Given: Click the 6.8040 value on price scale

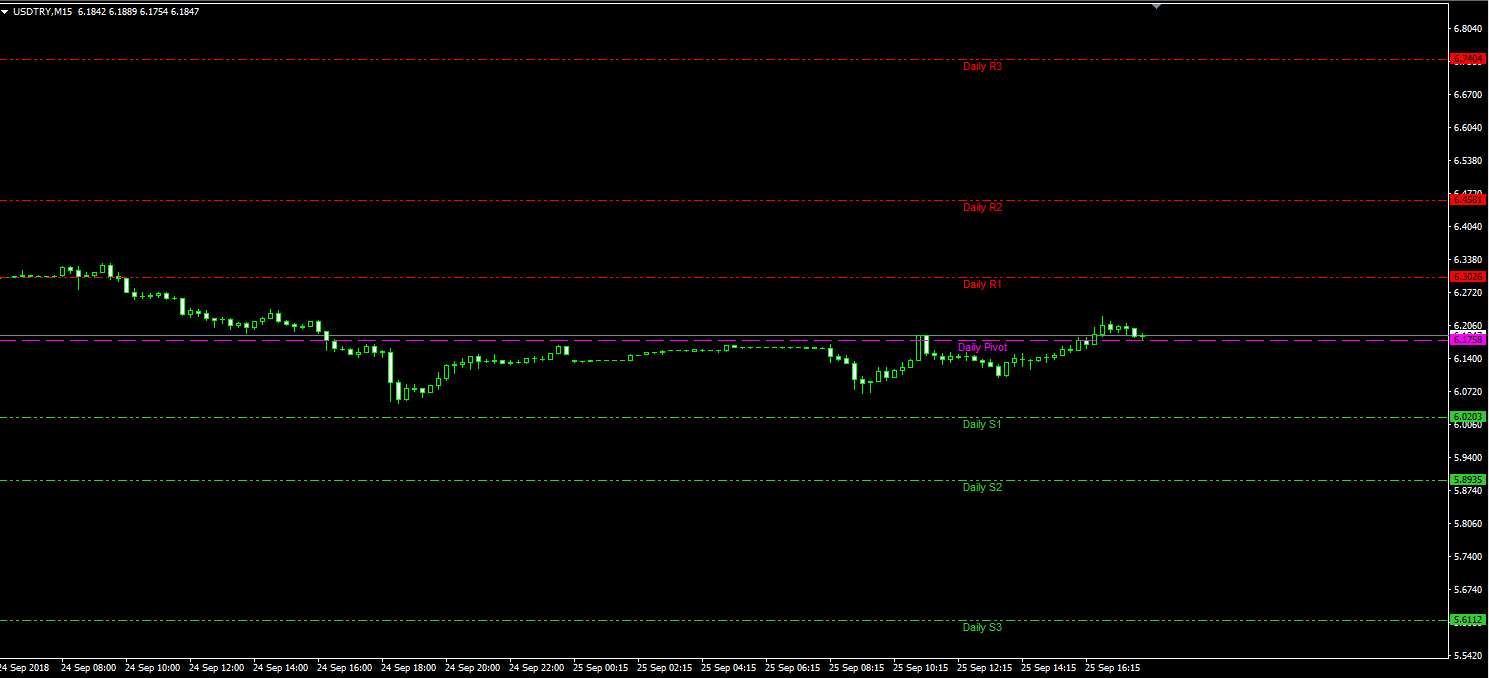Looking at the screenshot, I should coord(1467,29).
